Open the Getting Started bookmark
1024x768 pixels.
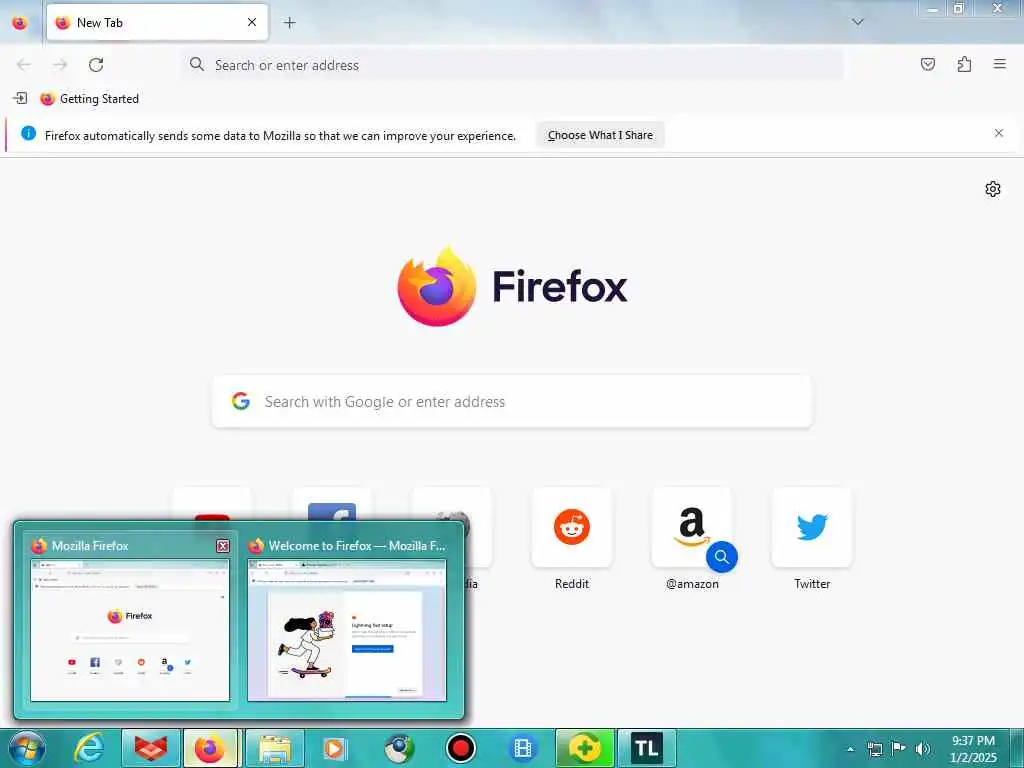point(89,99)
